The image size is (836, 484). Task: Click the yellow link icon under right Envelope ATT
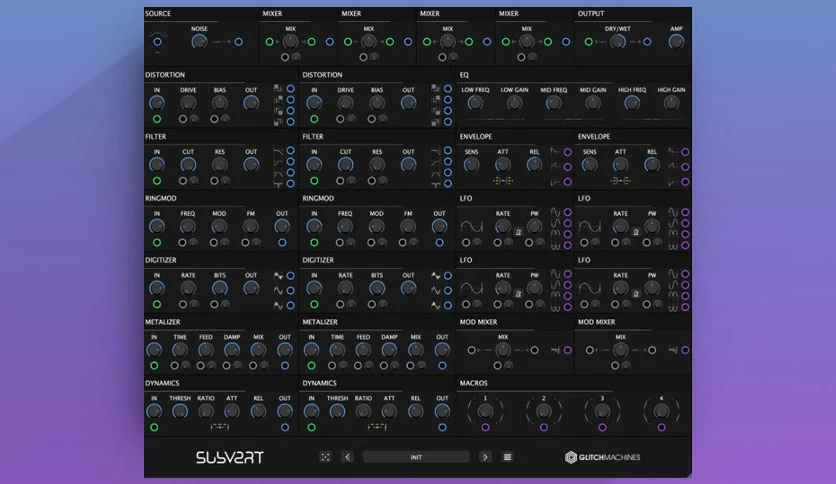tap(621, 181)
